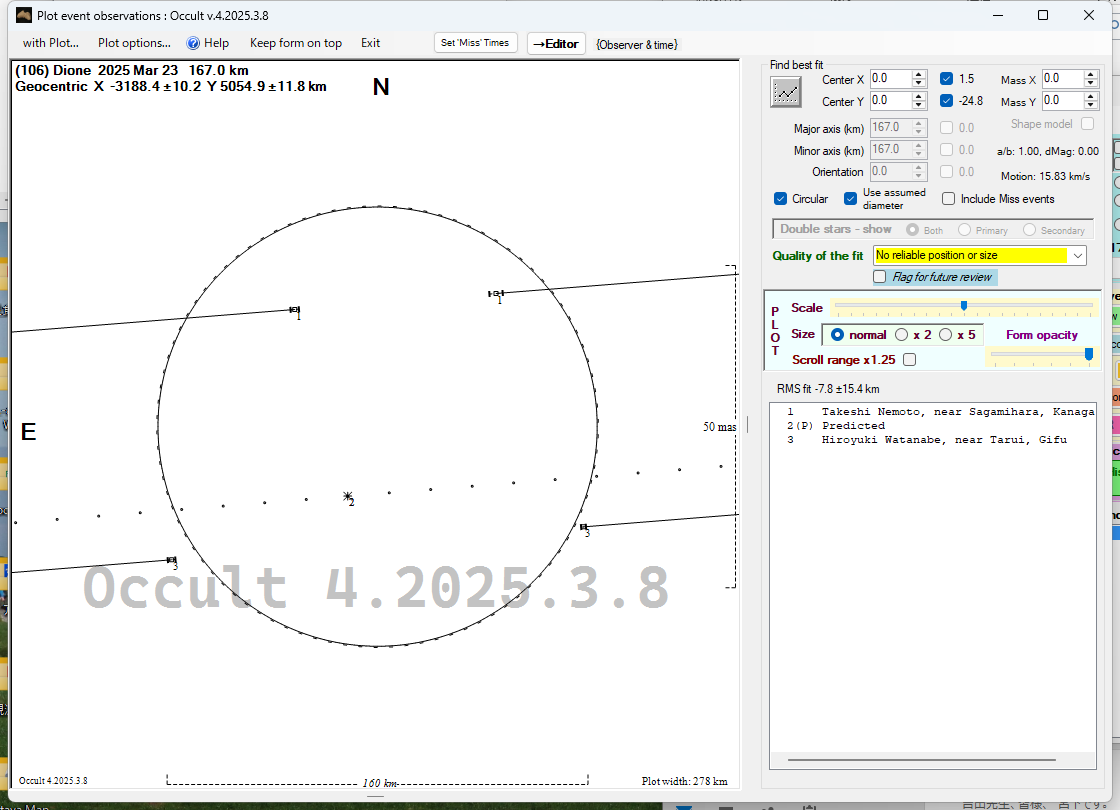Viewport: 1120px width, 810px height.
Task: Click the Find best fit graph icon
Action: pyautogui.click(x=787, y=92)
